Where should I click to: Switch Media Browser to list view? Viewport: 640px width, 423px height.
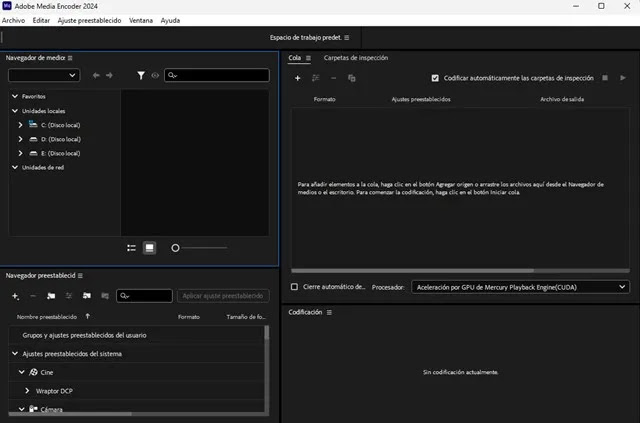coord(131,248)
